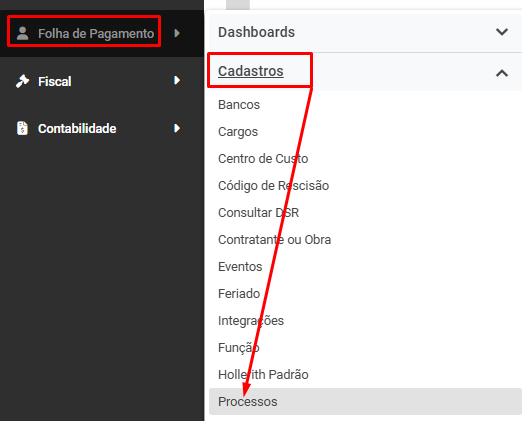The image size is (522, 421).
Task: Select Bancos under Cadastros
Action: [239, 105]
